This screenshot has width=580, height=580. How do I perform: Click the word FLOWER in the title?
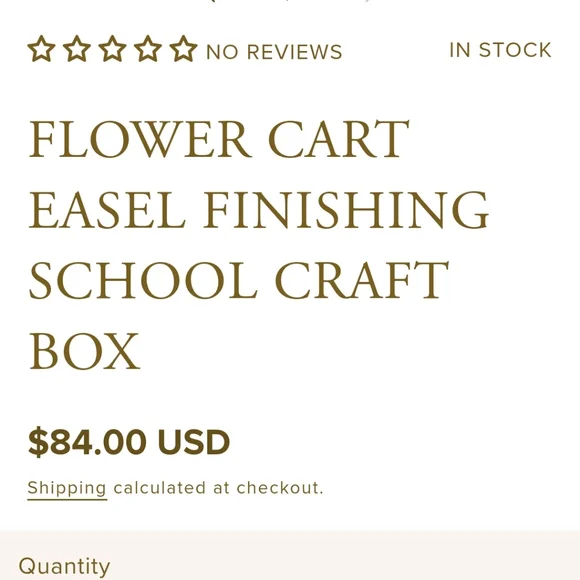tap(140, 139)
